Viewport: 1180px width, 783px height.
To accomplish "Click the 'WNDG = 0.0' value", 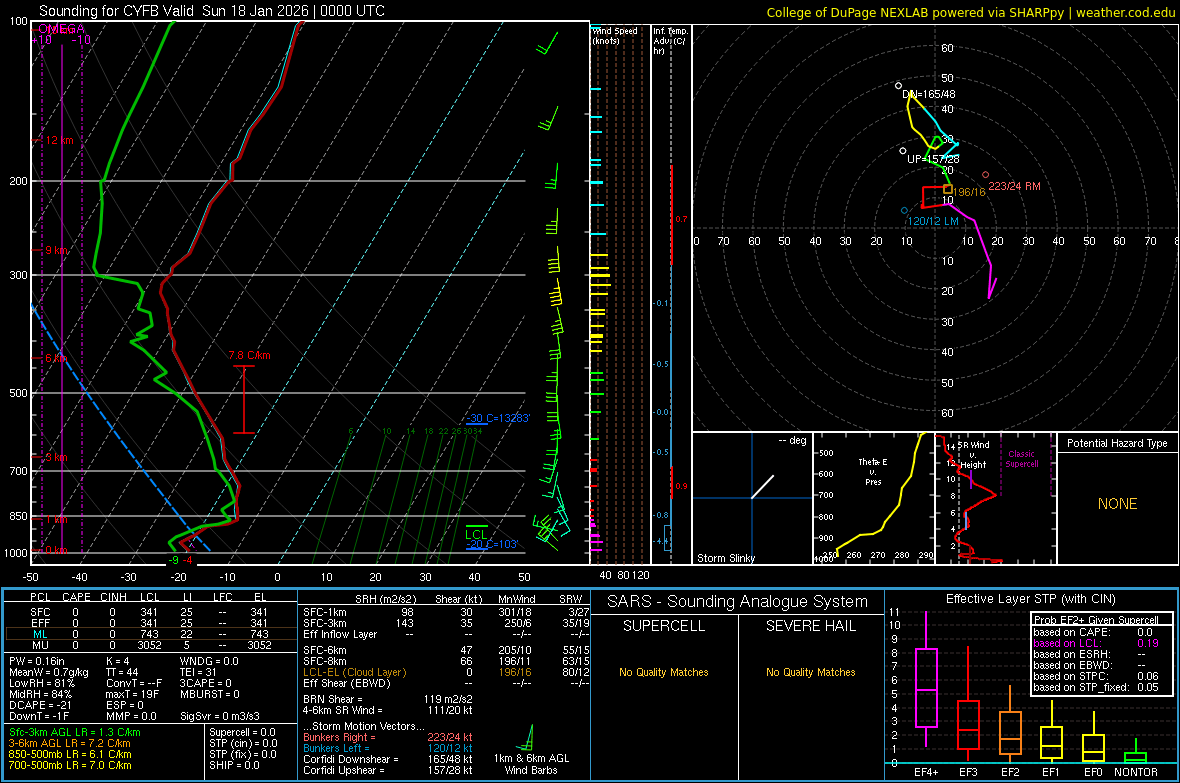I will tap(209, 661).
